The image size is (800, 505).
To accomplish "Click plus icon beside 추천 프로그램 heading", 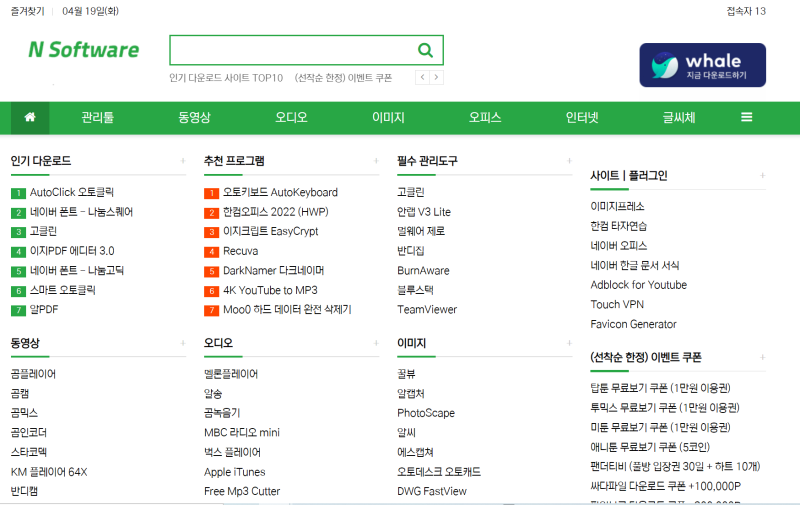I will pos(376,161).
